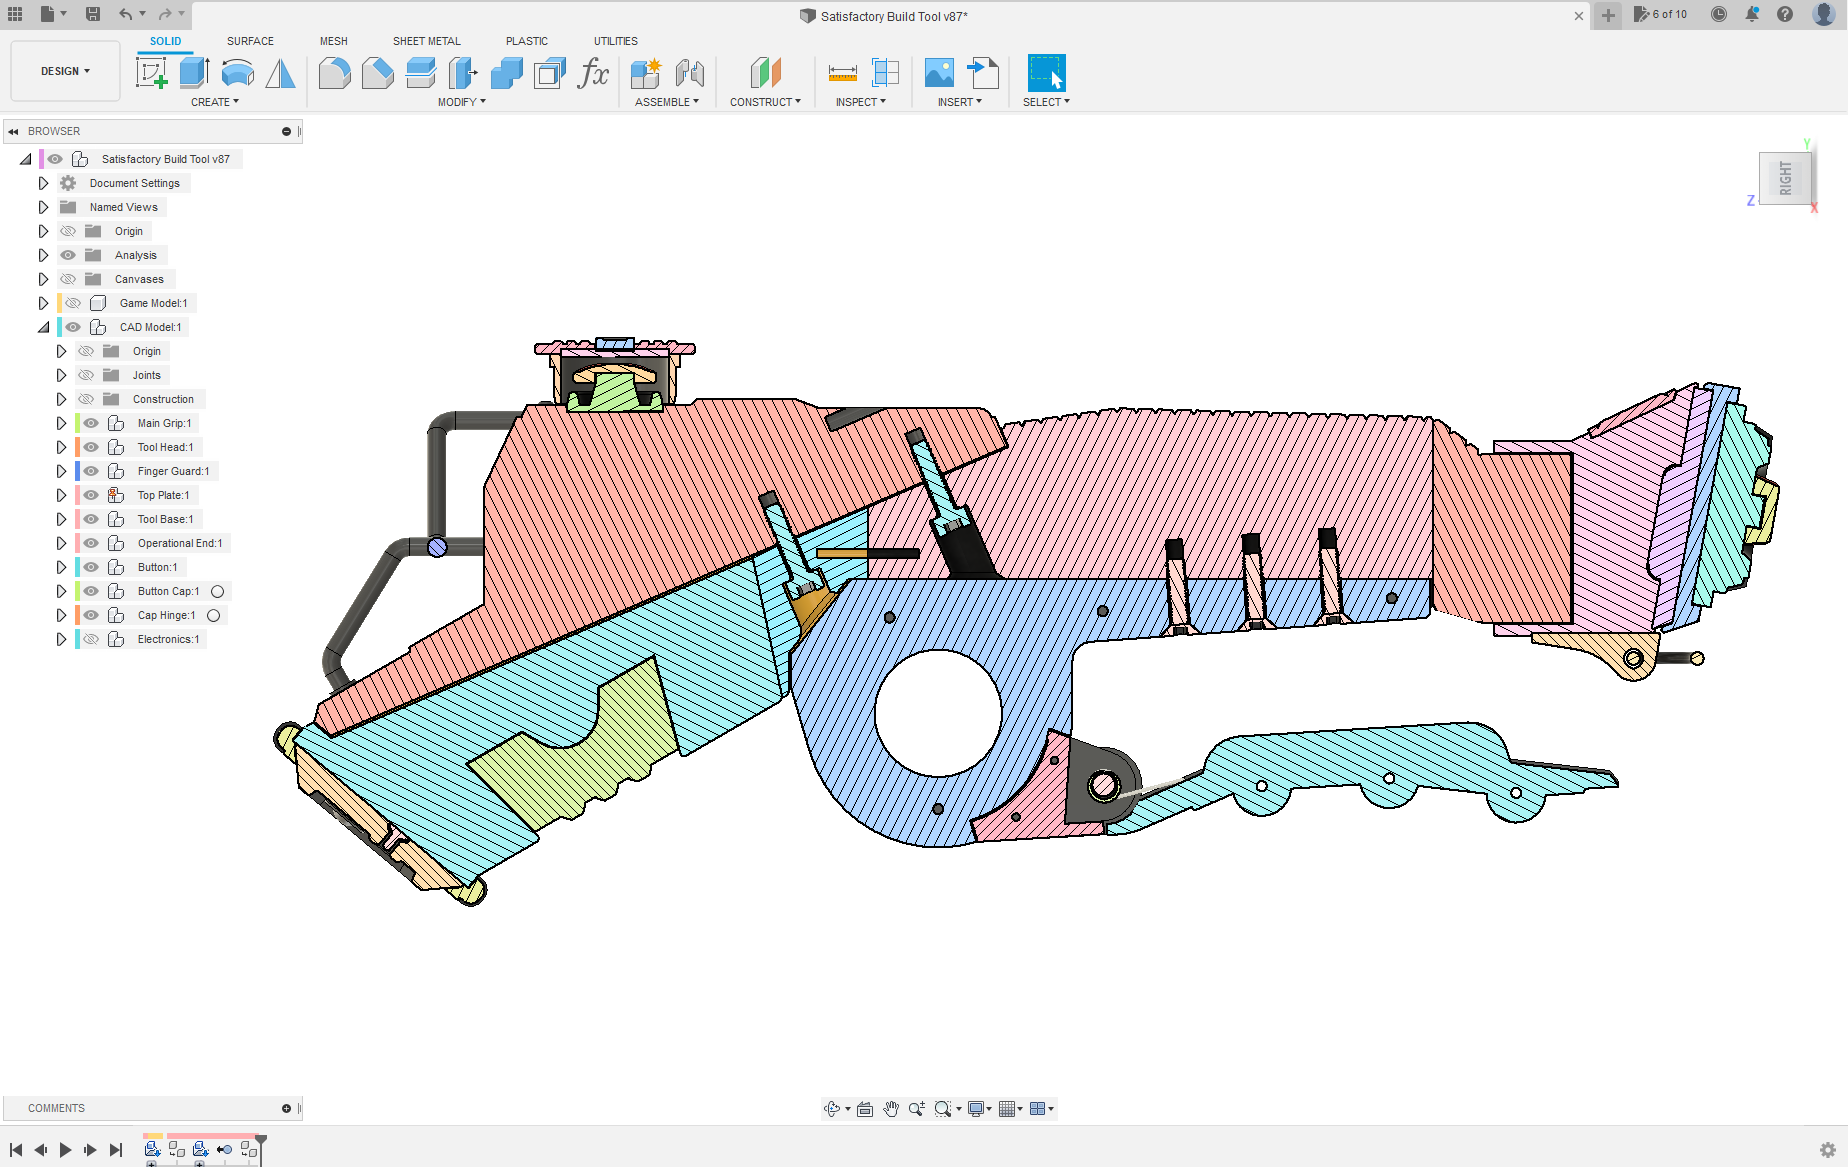Collapse the CAD Model:1 node
Viewport: 1848px width, 1167px height.
[x=43, y=327]
